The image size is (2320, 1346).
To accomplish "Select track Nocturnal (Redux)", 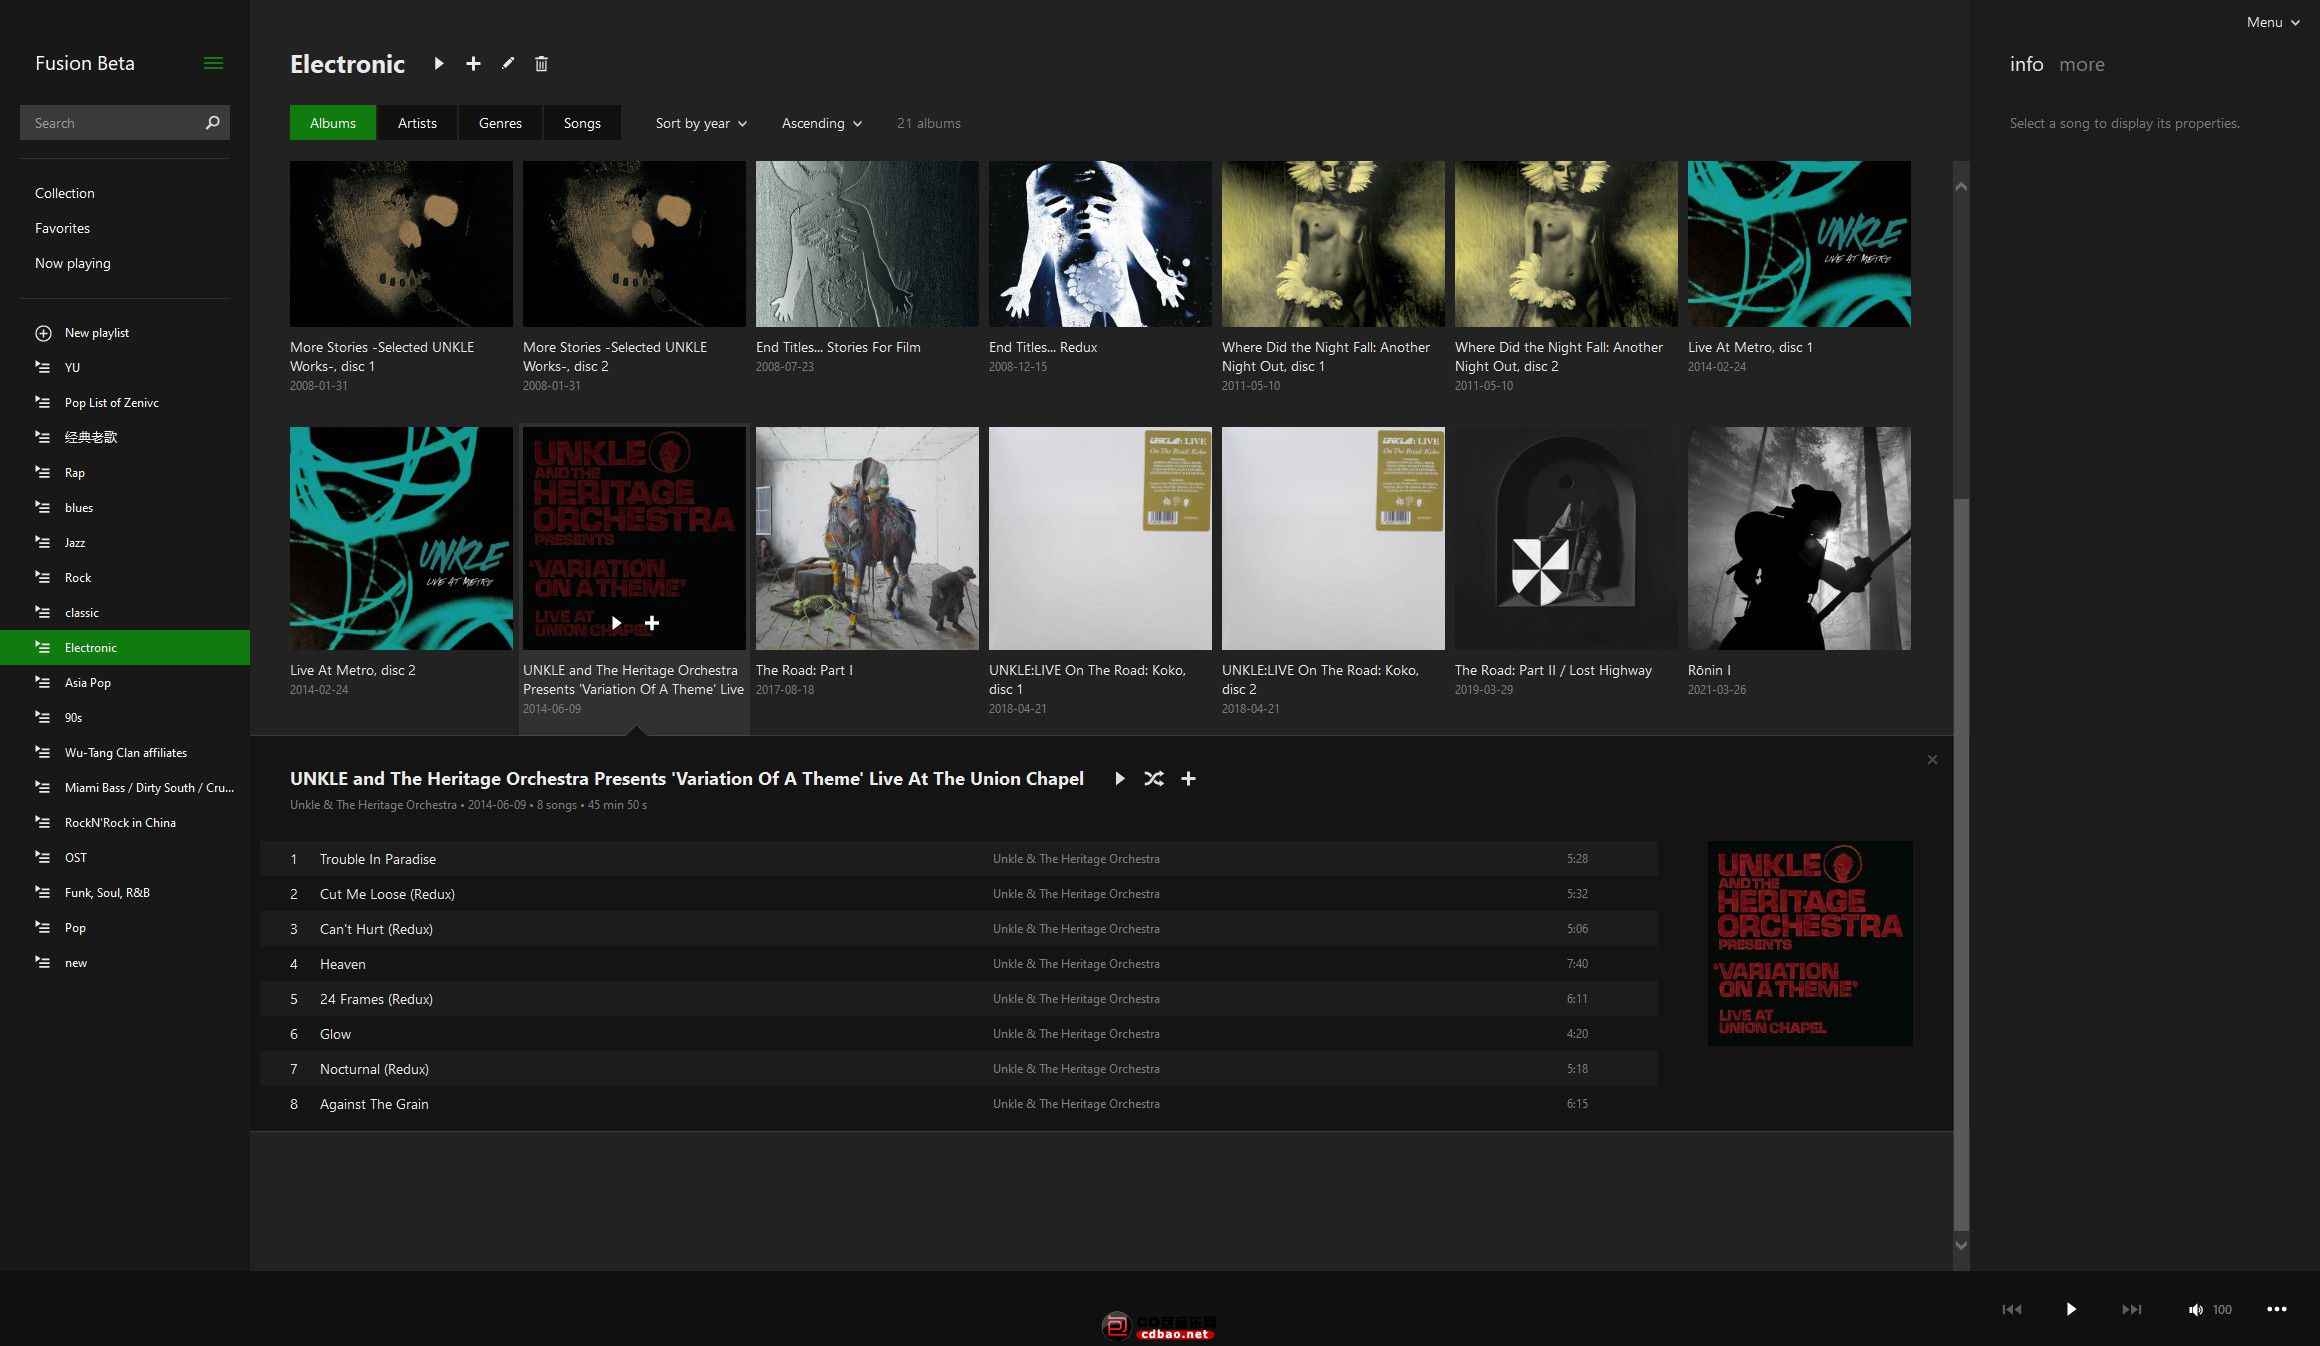I will (x=959, y=1068).
